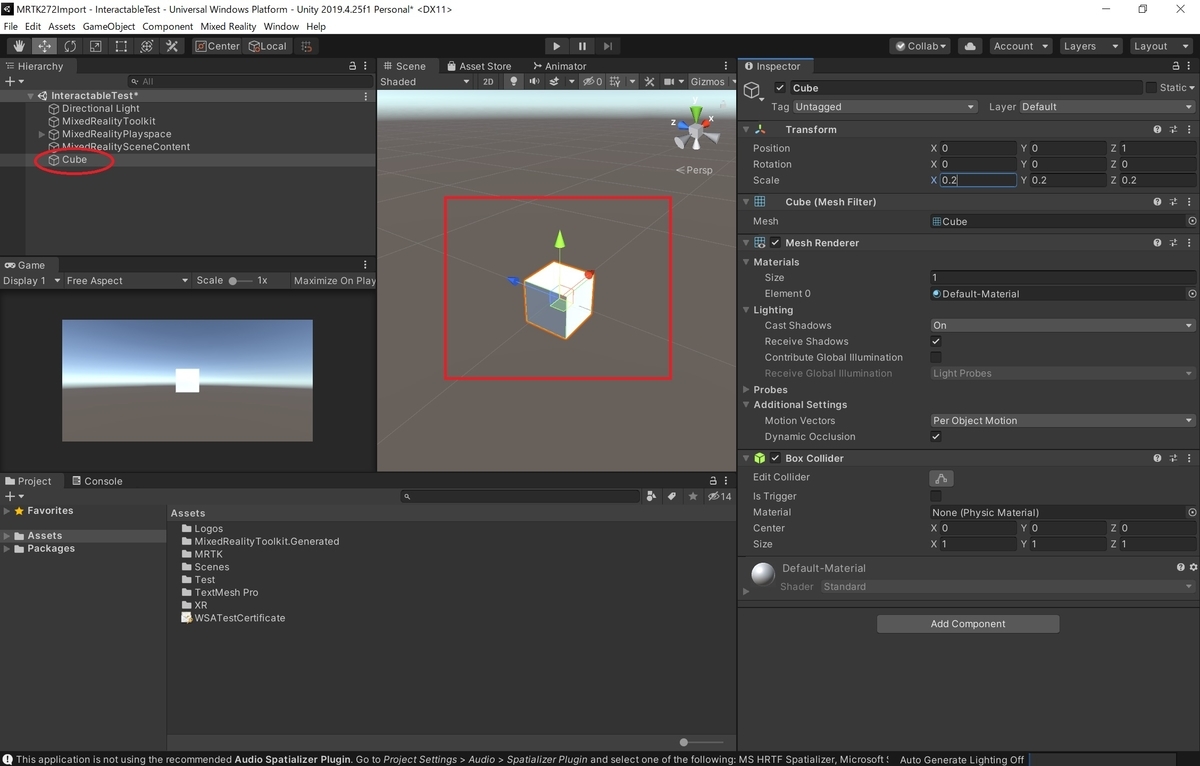Toggle Contribute Global Illumination checkbox

[936, 357]
